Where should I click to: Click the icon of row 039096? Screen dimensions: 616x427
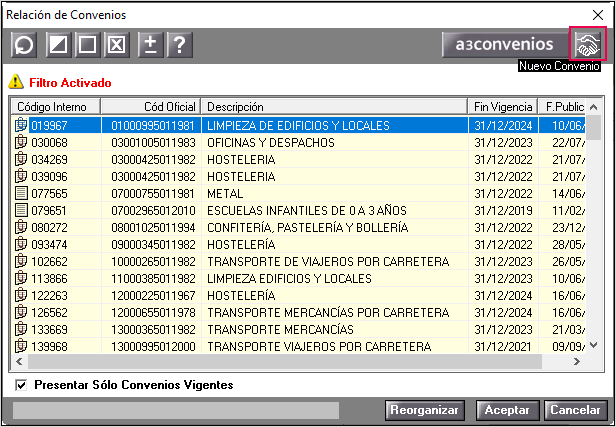pyautogui.click(x=21, y=176)
